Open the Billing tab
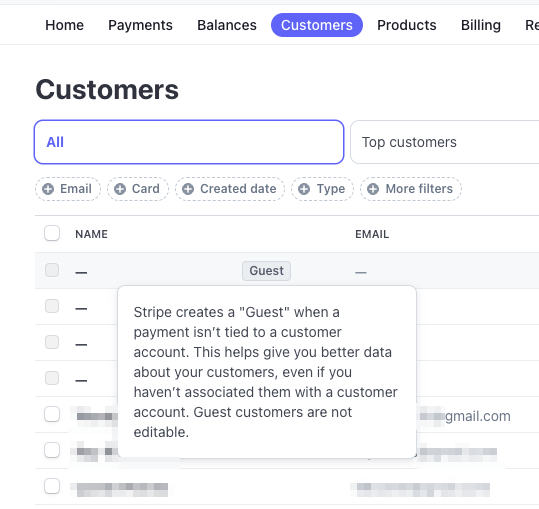The height and width of the screenshot is (509, 539). coord(481,25)
